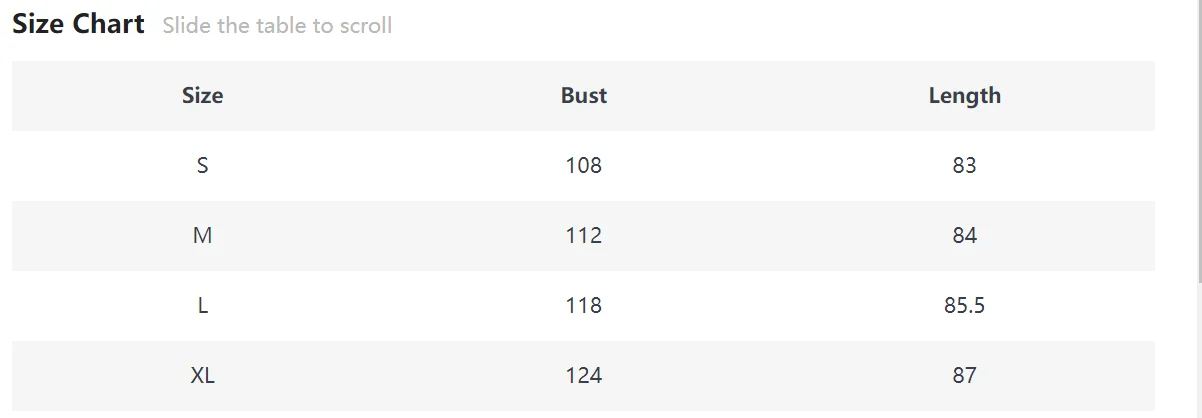Screen dimensions: 1202x418
Task: Click length value 83
Action: click(964, 166)
